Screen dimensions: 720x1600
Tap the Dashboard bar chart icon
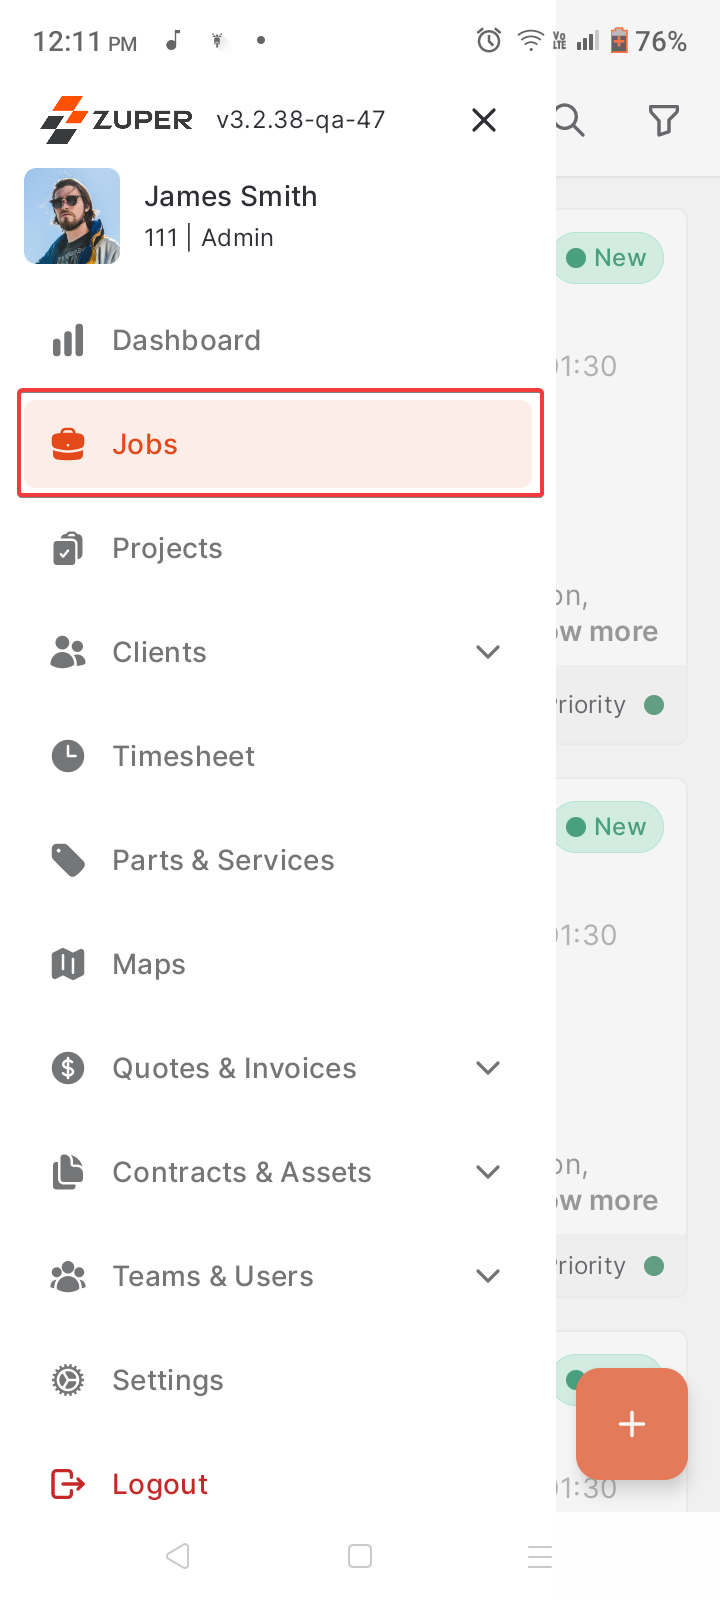pos(68,340)
